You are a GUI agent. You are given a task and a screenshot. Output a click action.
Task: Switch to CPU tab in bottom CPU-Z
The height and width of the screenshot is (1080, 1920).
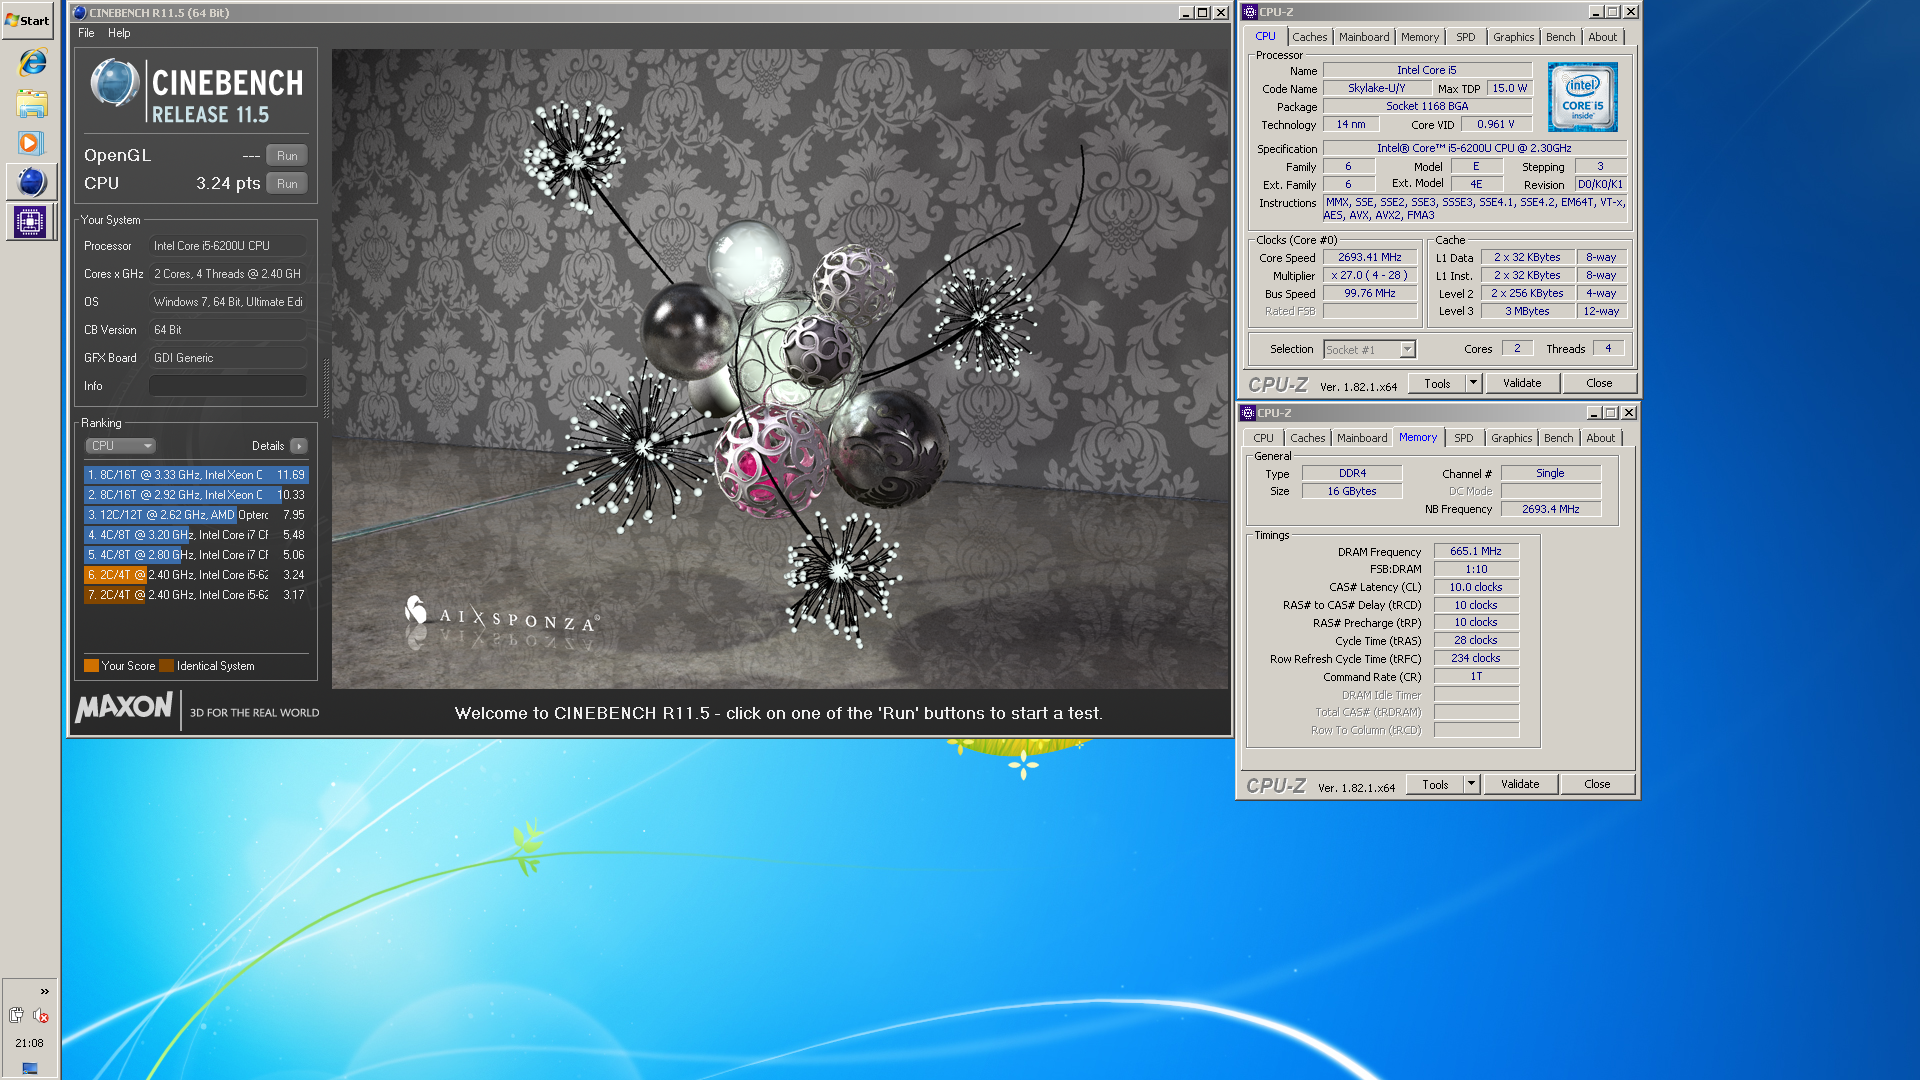tap(1263, 438)
